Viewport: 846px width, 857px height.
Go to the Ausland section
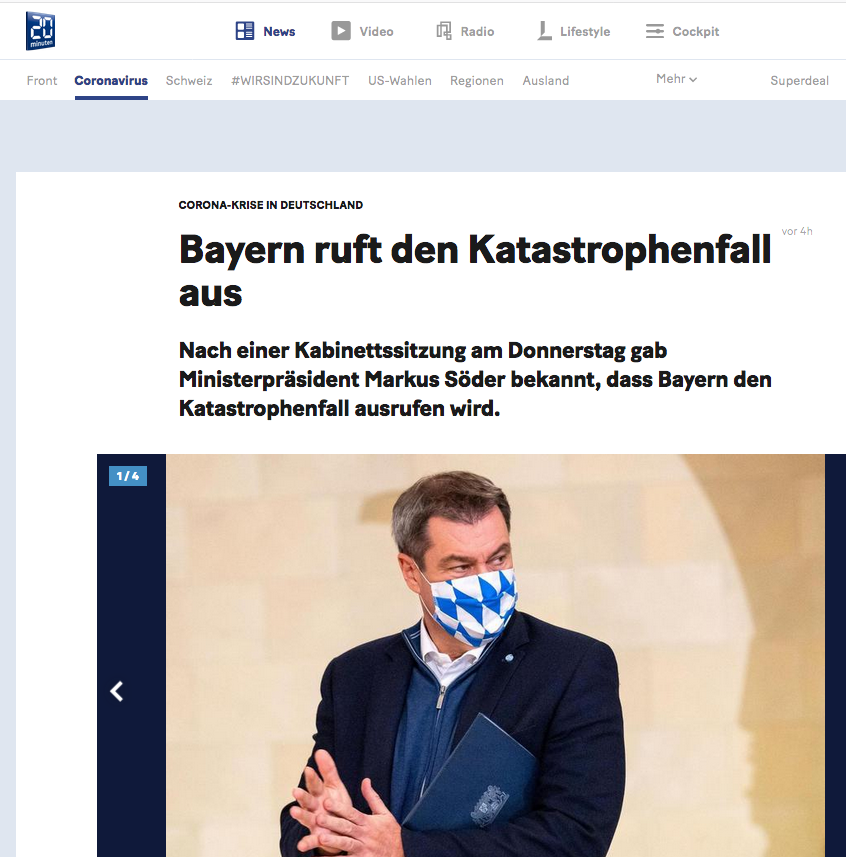[546, 81]
